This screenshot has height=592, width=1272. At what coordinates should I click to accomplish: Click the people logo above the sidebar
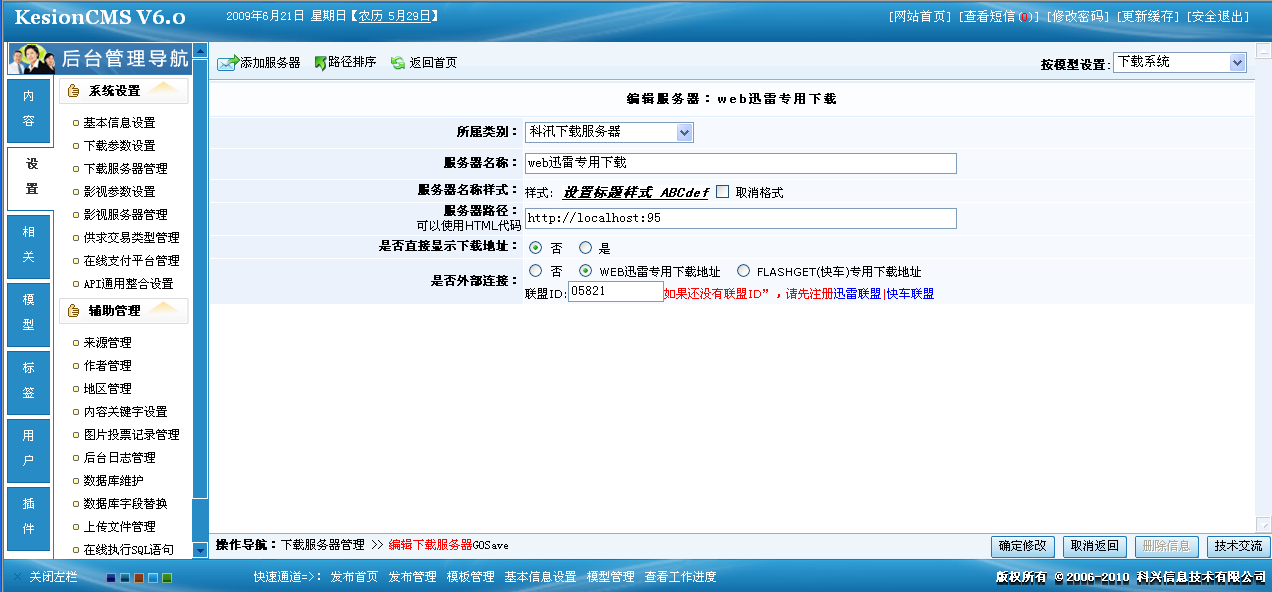click(x=31, y=59)
